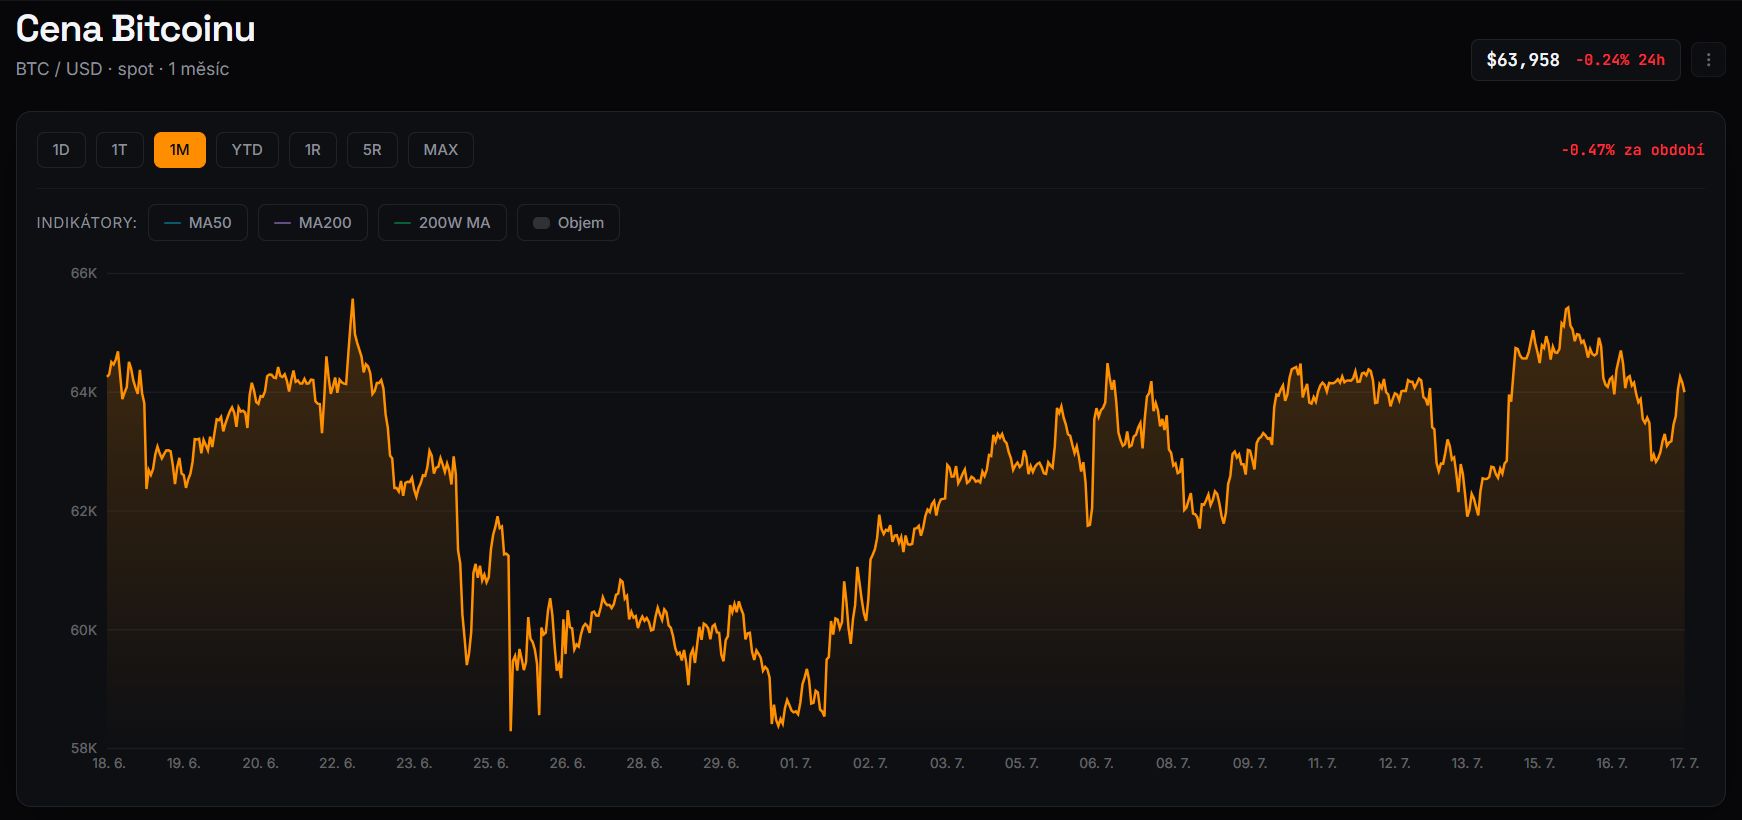Click the 13. 7. date label

pos(1467,763)
